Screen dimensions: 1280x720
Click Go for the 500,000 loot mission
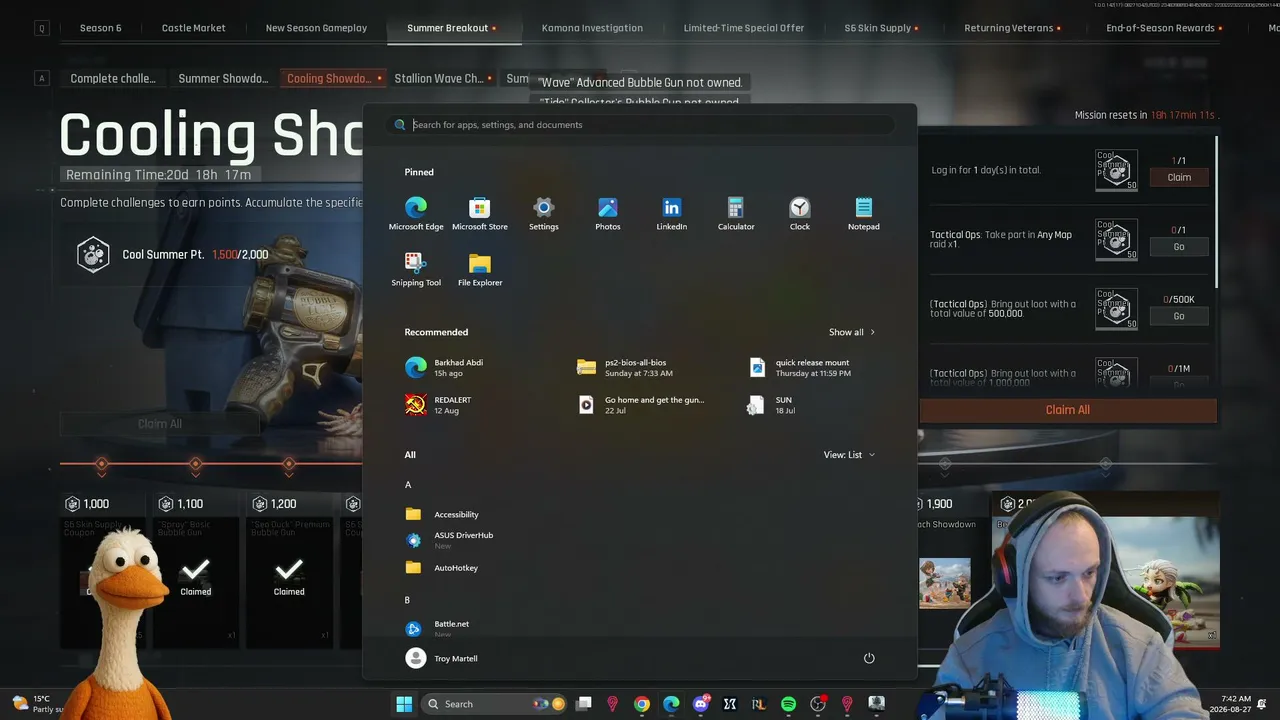point(1179,316)
